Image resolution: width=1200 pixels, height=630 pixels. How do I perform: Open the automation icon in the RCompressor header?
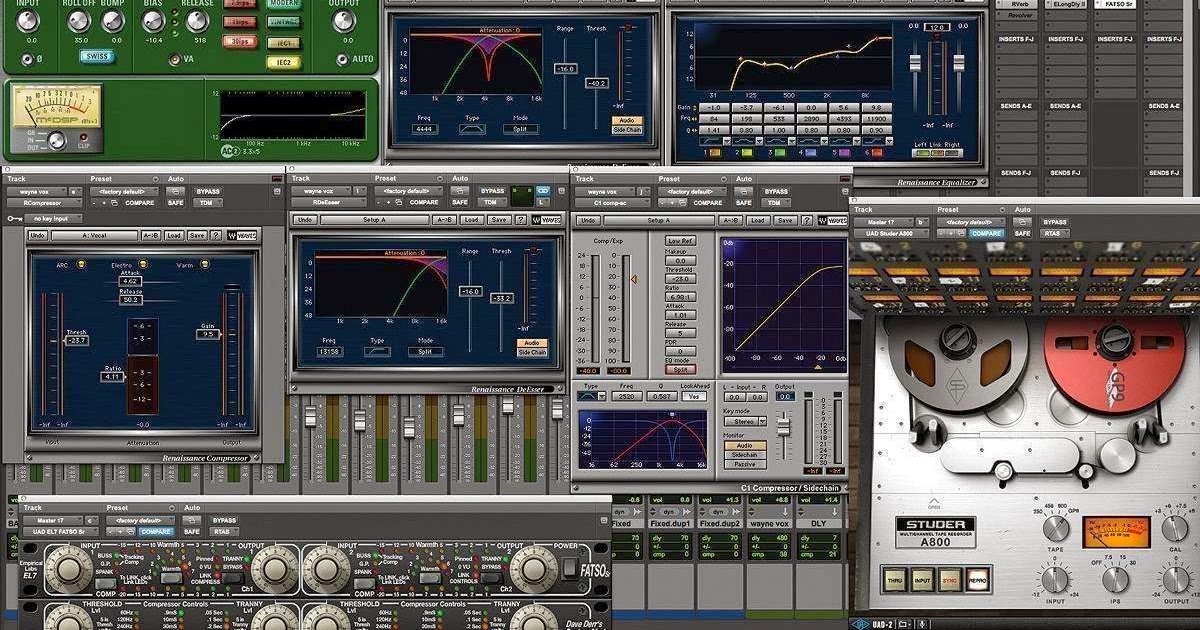point(175,192)
